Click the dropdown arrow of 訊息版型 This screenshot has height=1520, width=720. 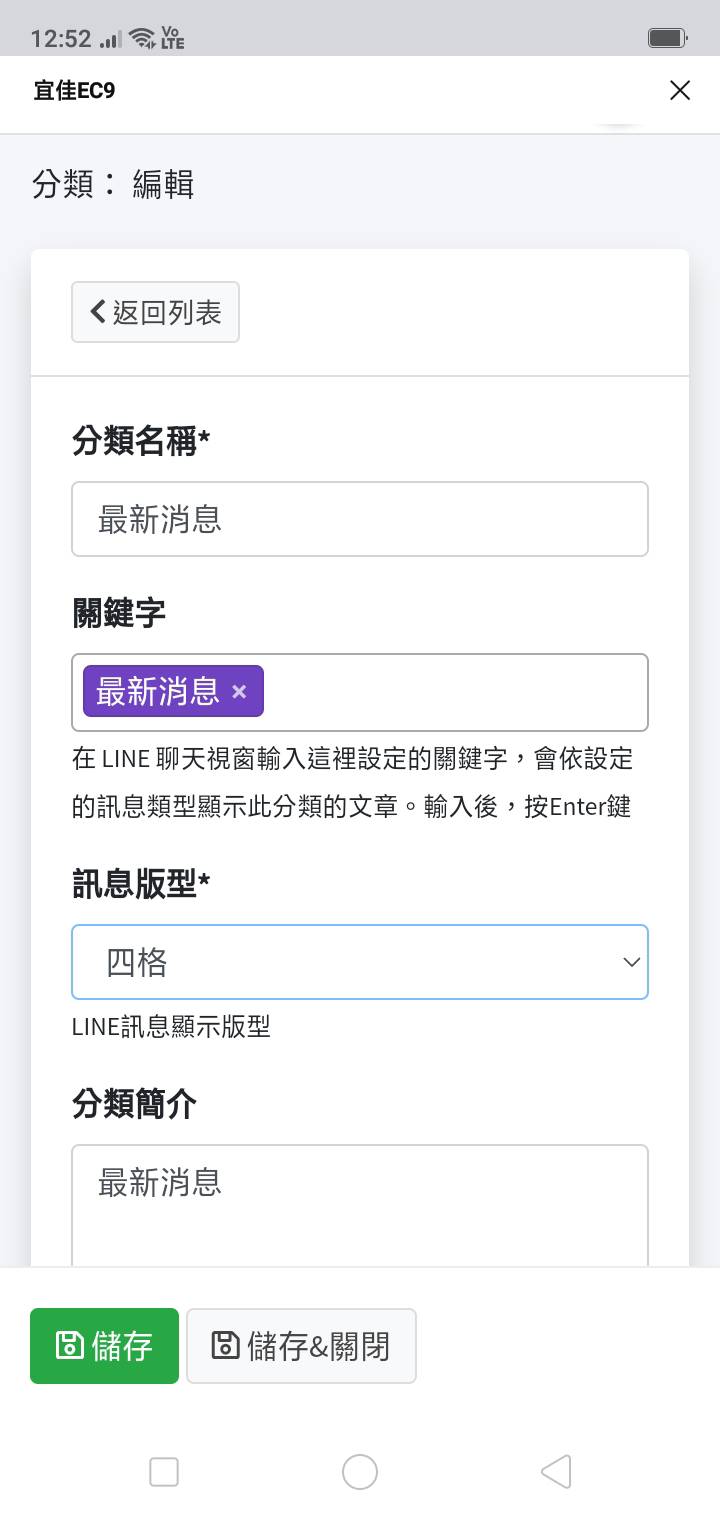pyautogui.click(x=631, y=962)
